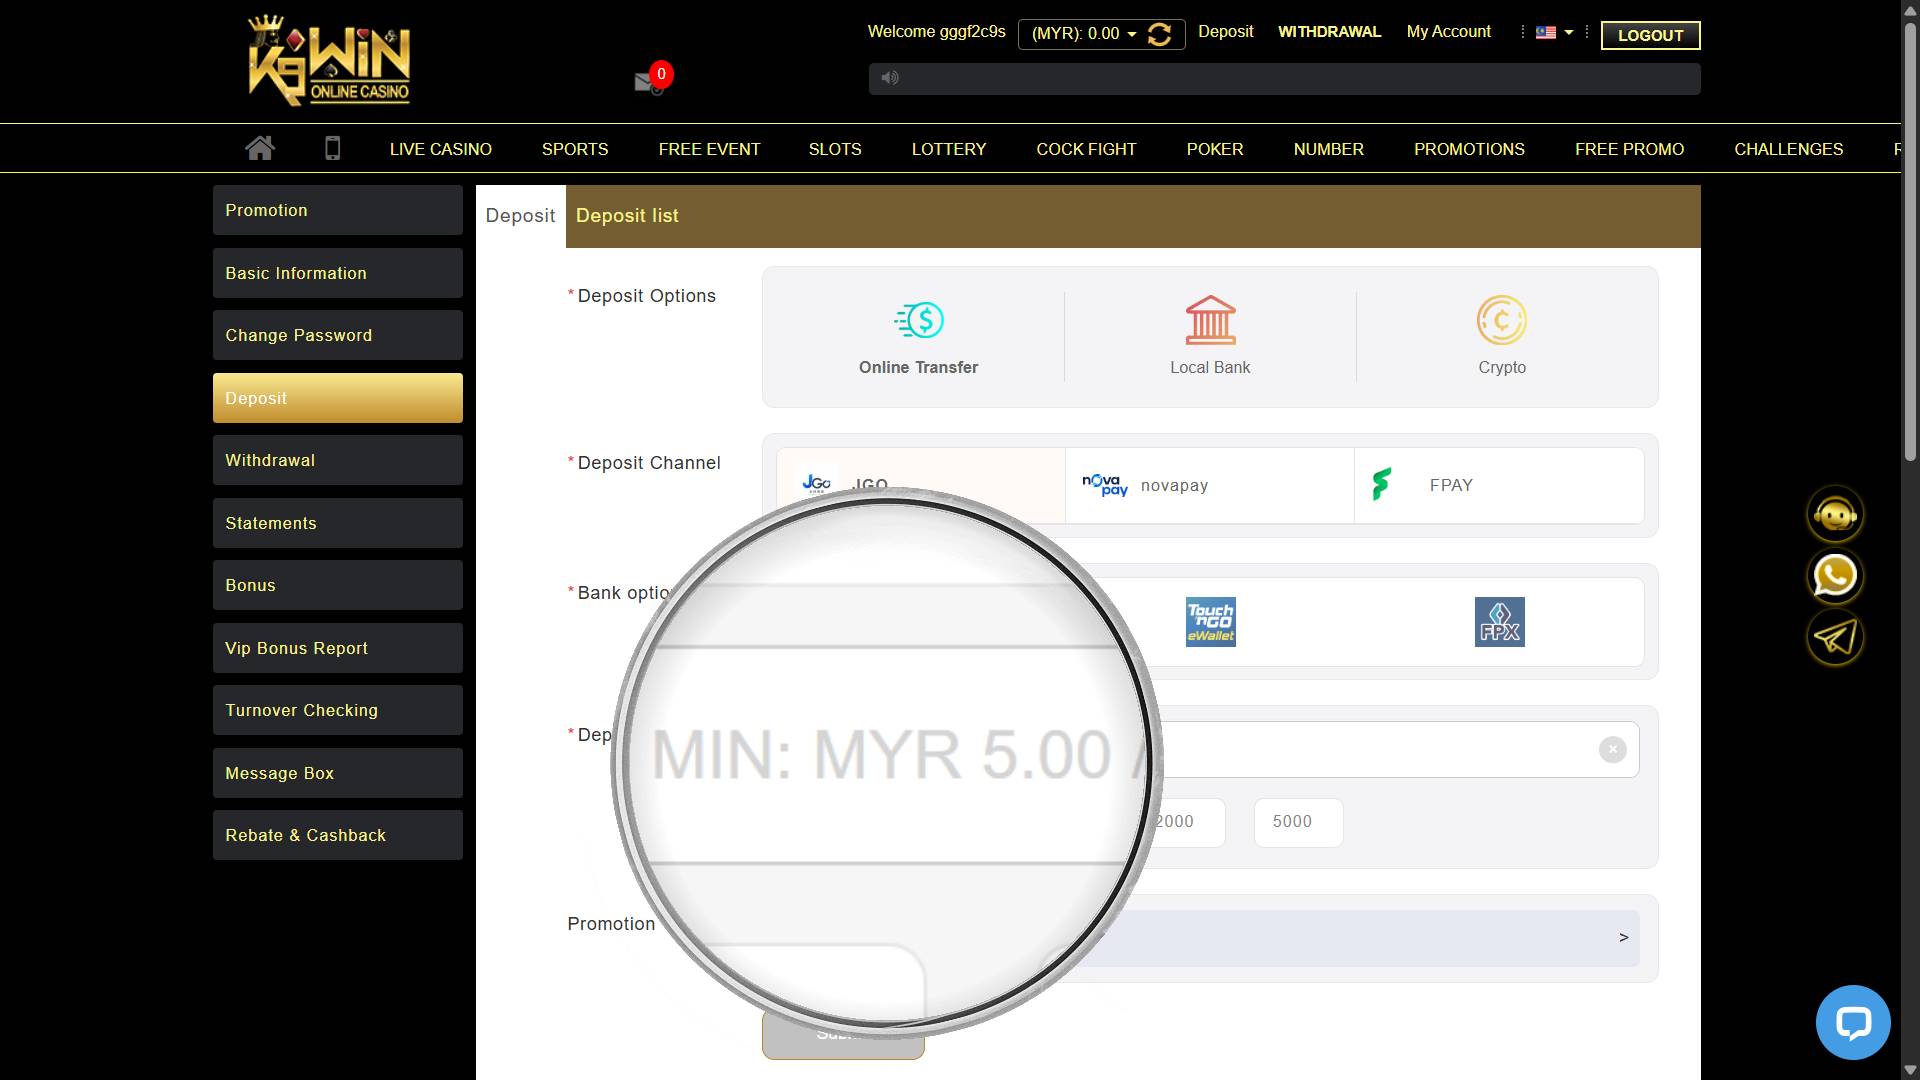Pick the Touch n Go eWallet bank option

tap(1210, 622)
